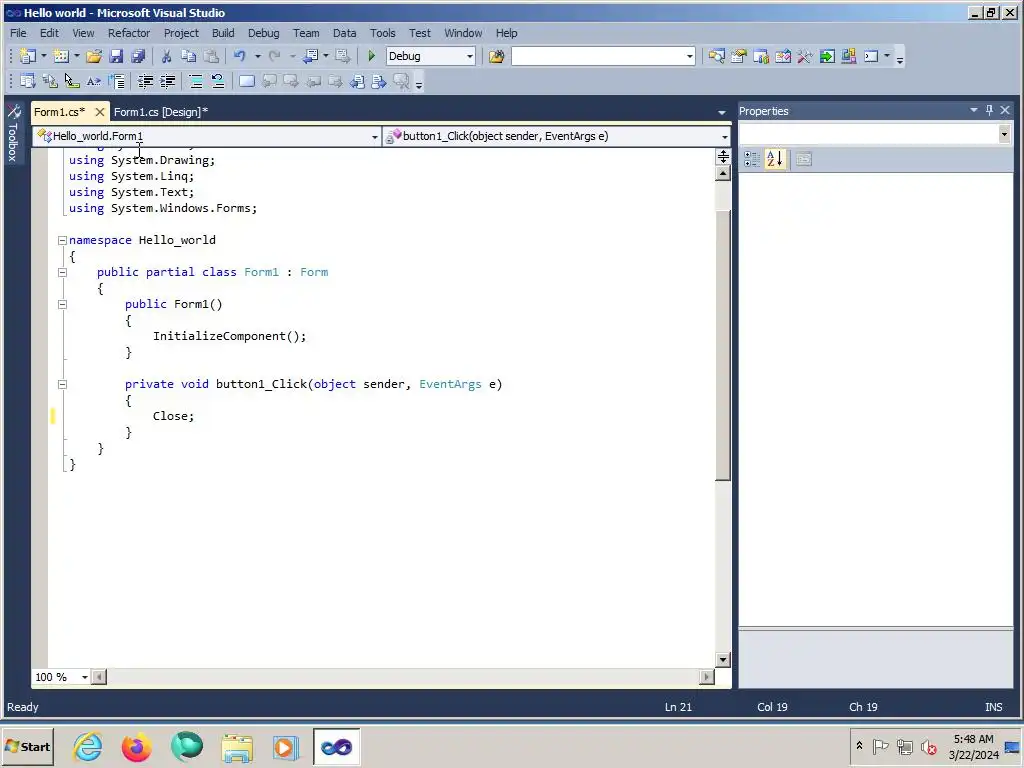Collapse the Form1 class code block

62,272
